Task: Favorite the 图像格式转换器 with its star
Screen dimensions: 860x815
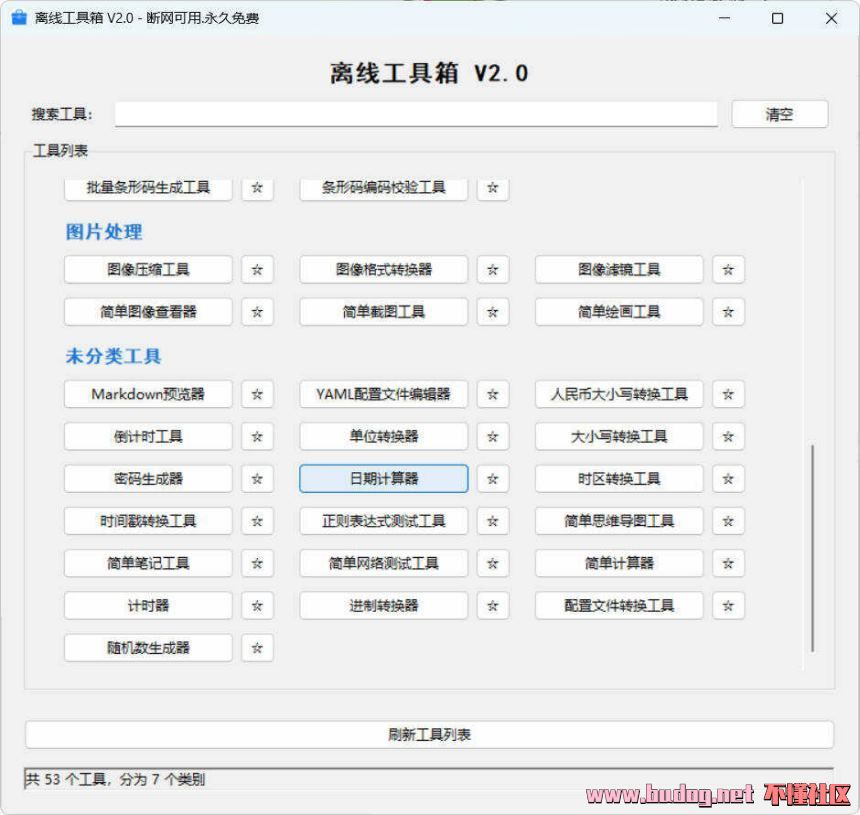Action: click(x=492, y=270)
